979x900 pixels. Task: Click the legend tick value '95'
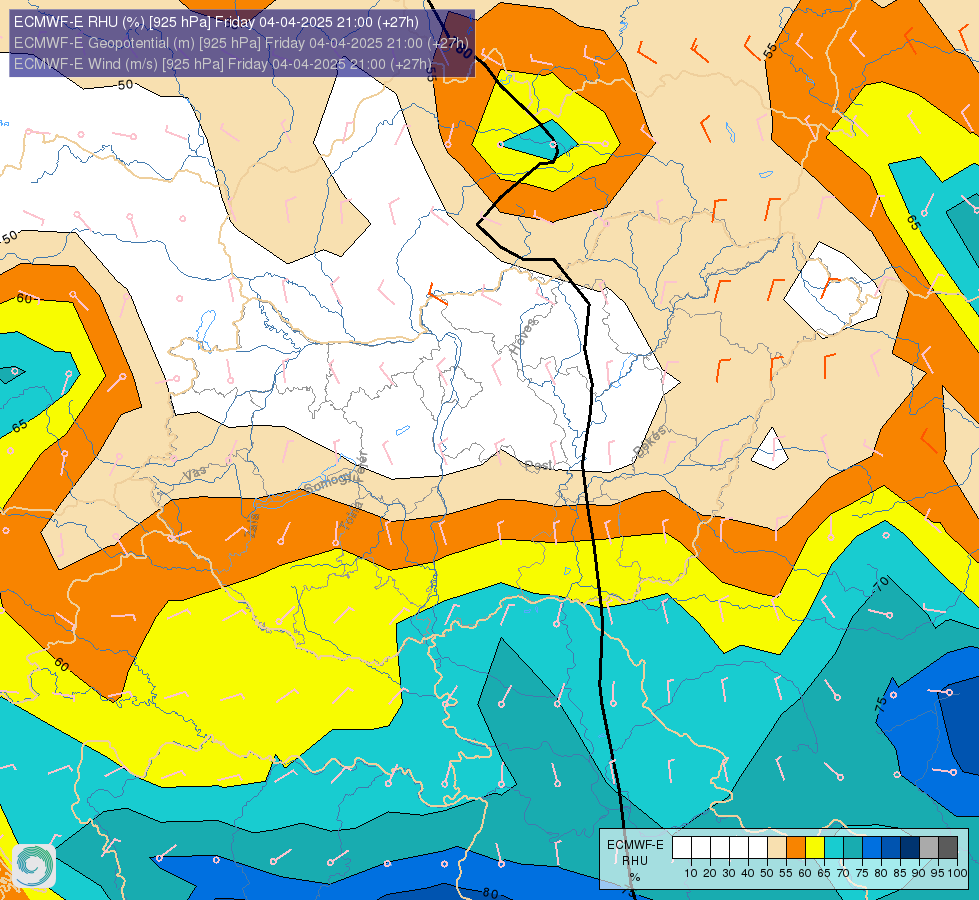[x=938, y=873]
